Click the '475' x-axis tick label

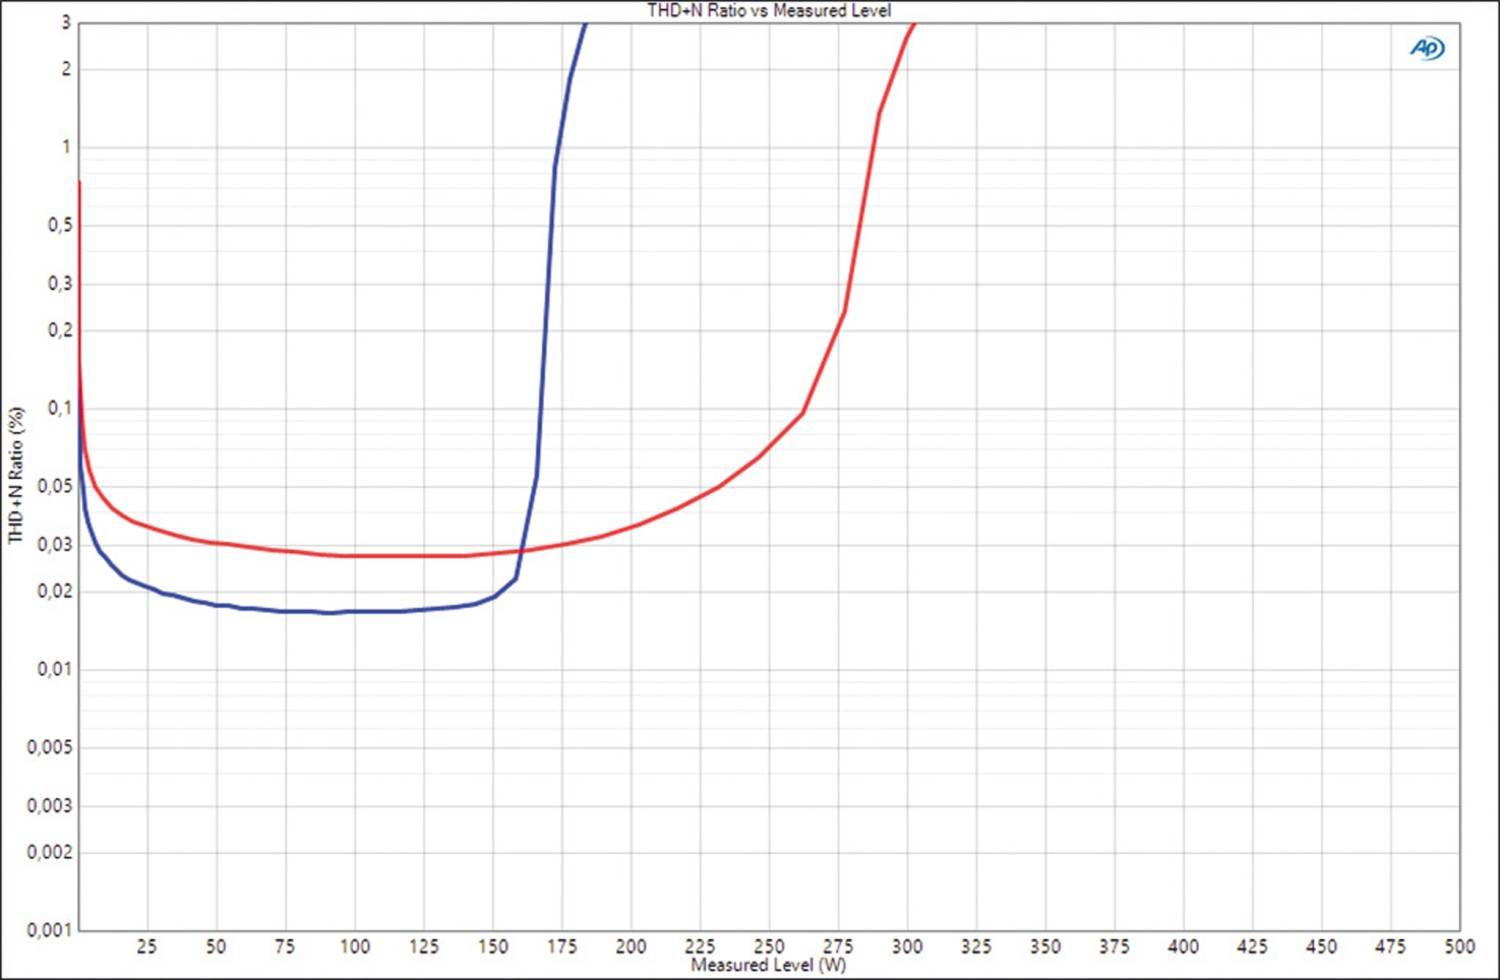1390,946
